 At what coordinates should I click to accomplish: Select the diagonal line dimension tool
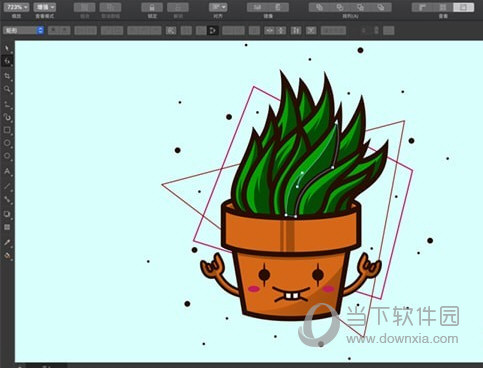7,186
